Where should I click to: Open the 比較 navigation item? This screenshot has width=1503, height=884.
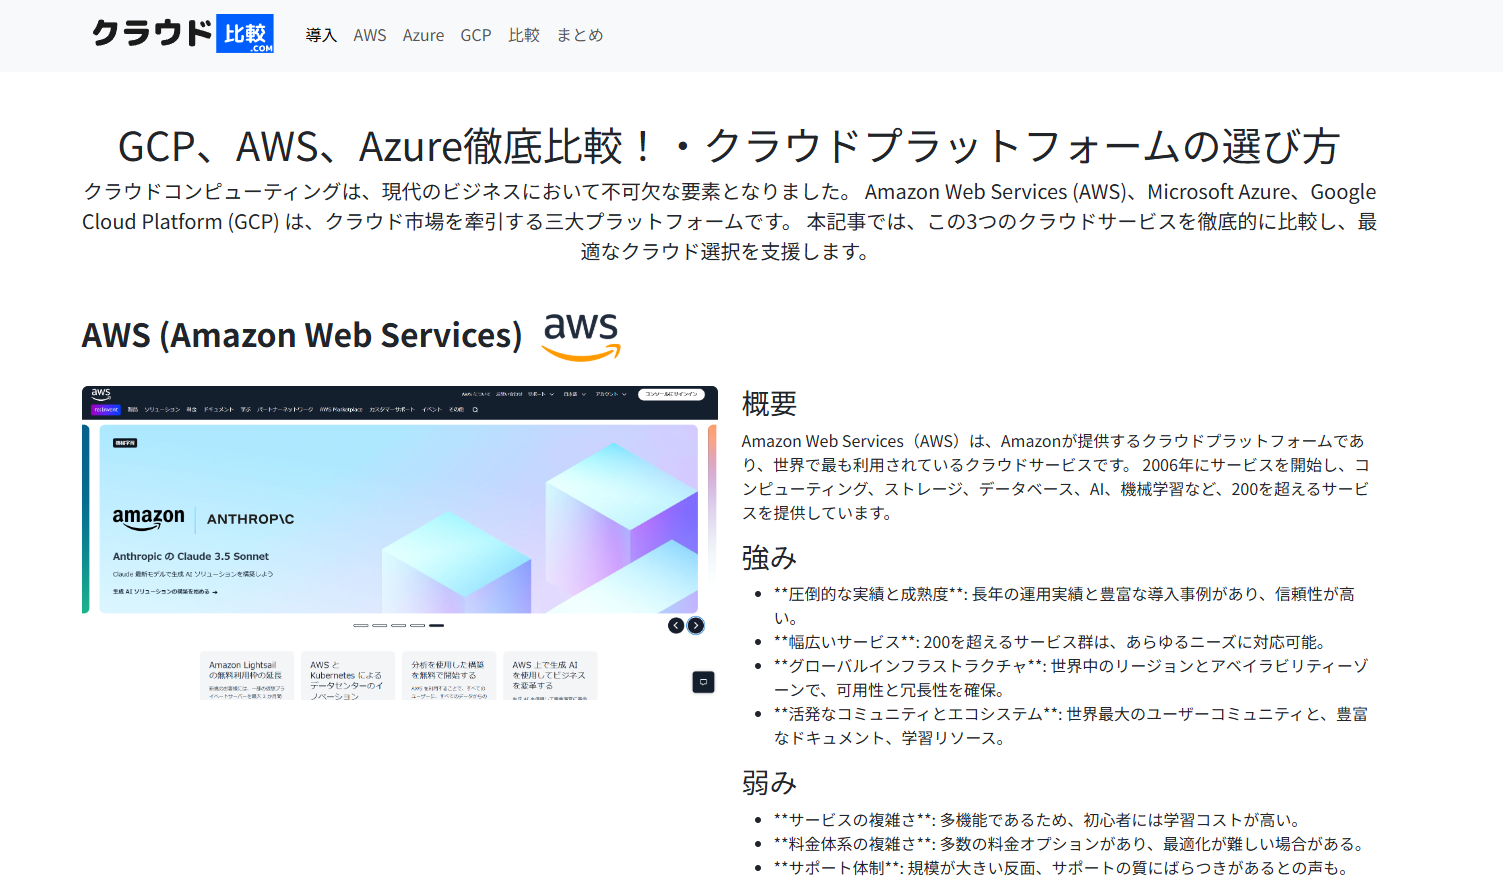(x=524, y=35)
